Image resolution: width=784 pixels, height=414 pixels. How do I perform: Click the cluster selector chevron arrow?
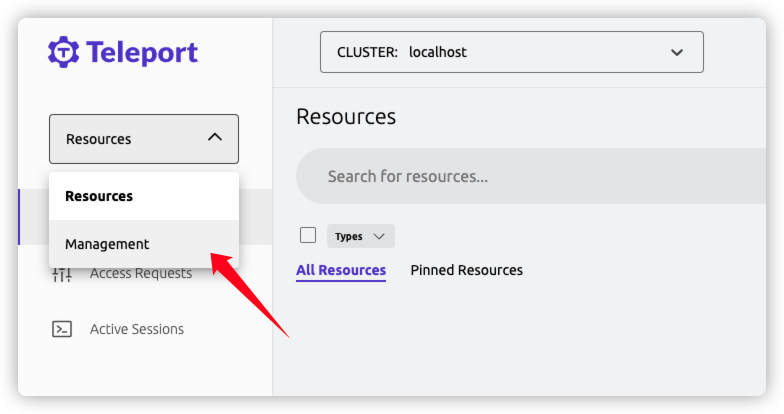pos(676,52)
